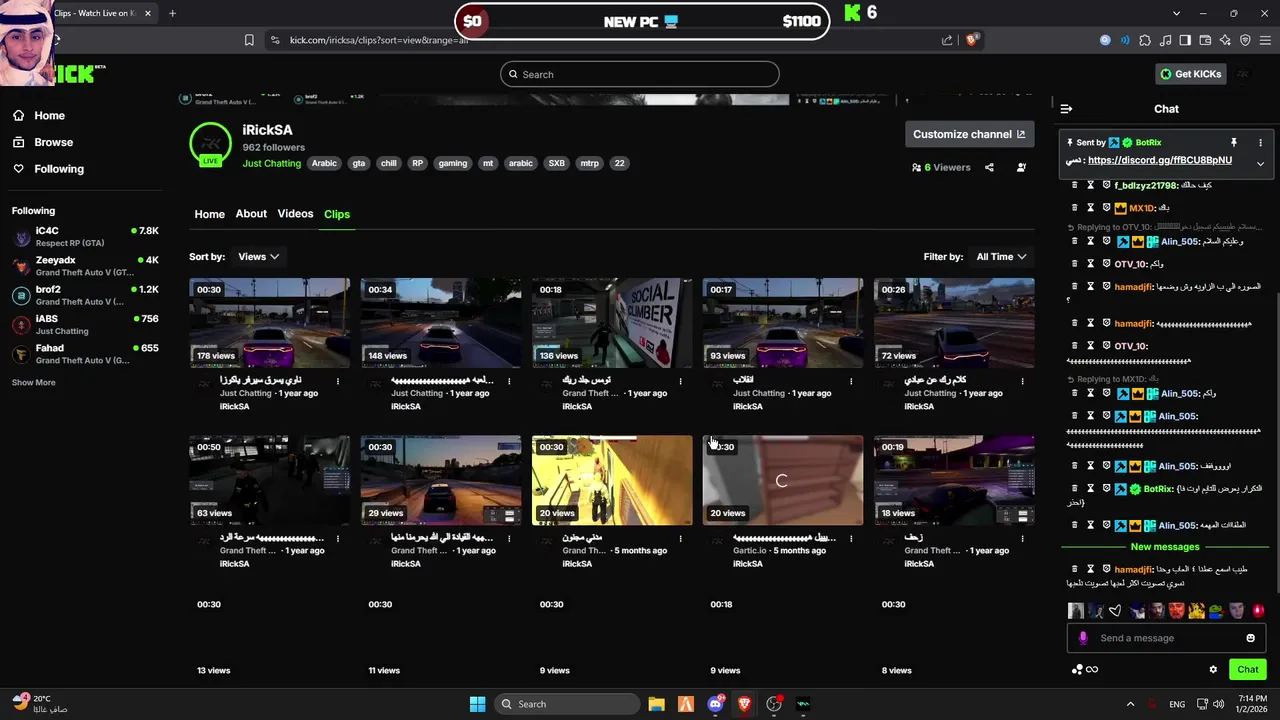Click the gta tag chip
Viewport: 1280px width, 720px height.
pyautogui.click(x=358, y=164)
